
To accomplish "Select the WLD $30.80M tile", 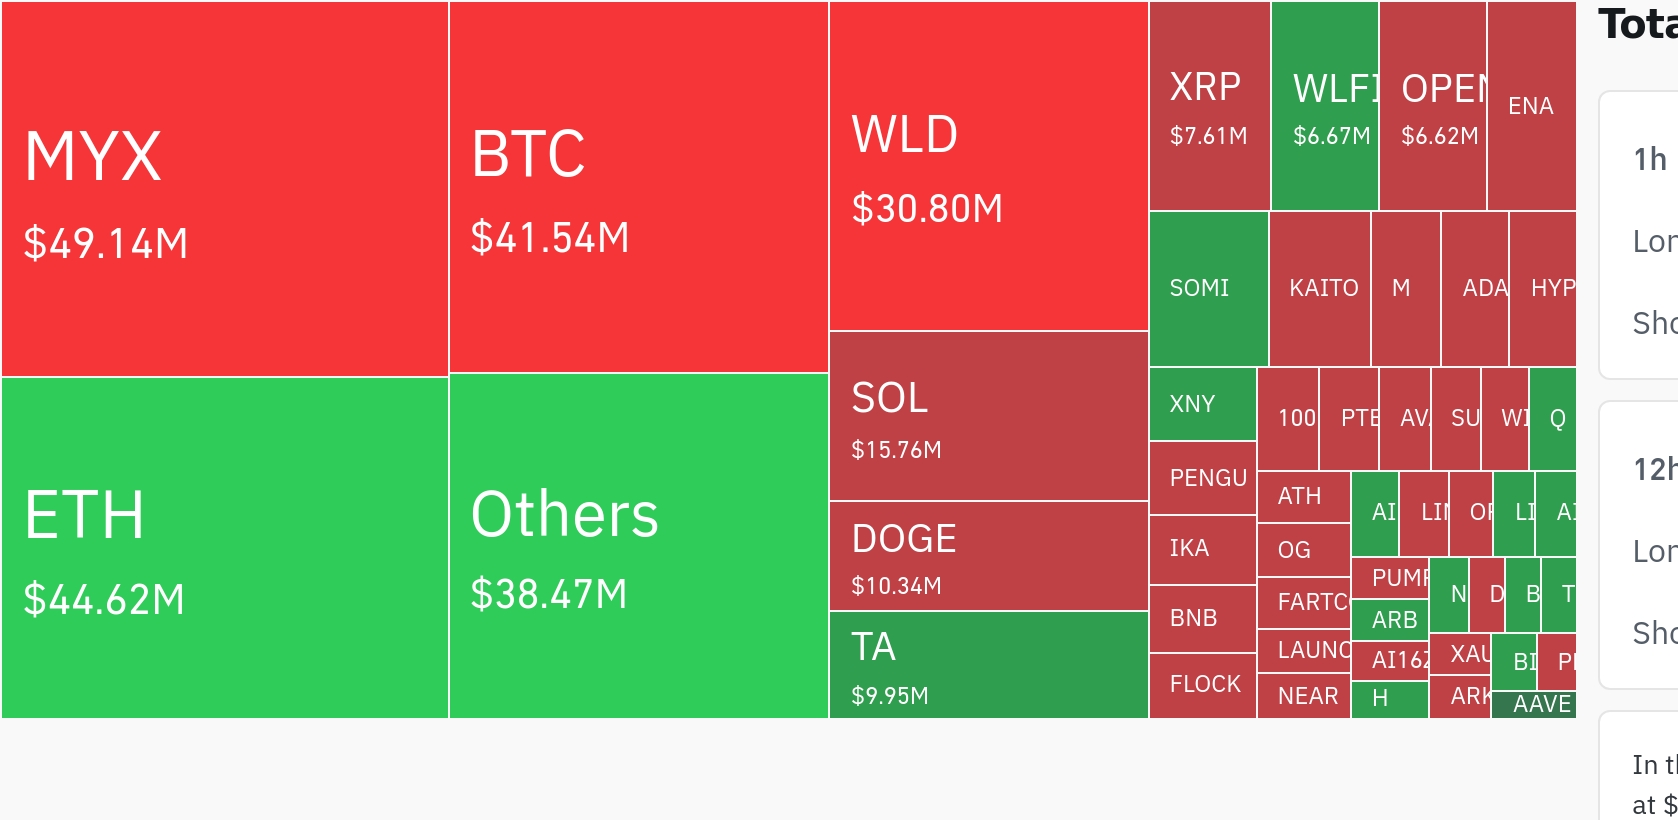I will click(x=989, y=167).
